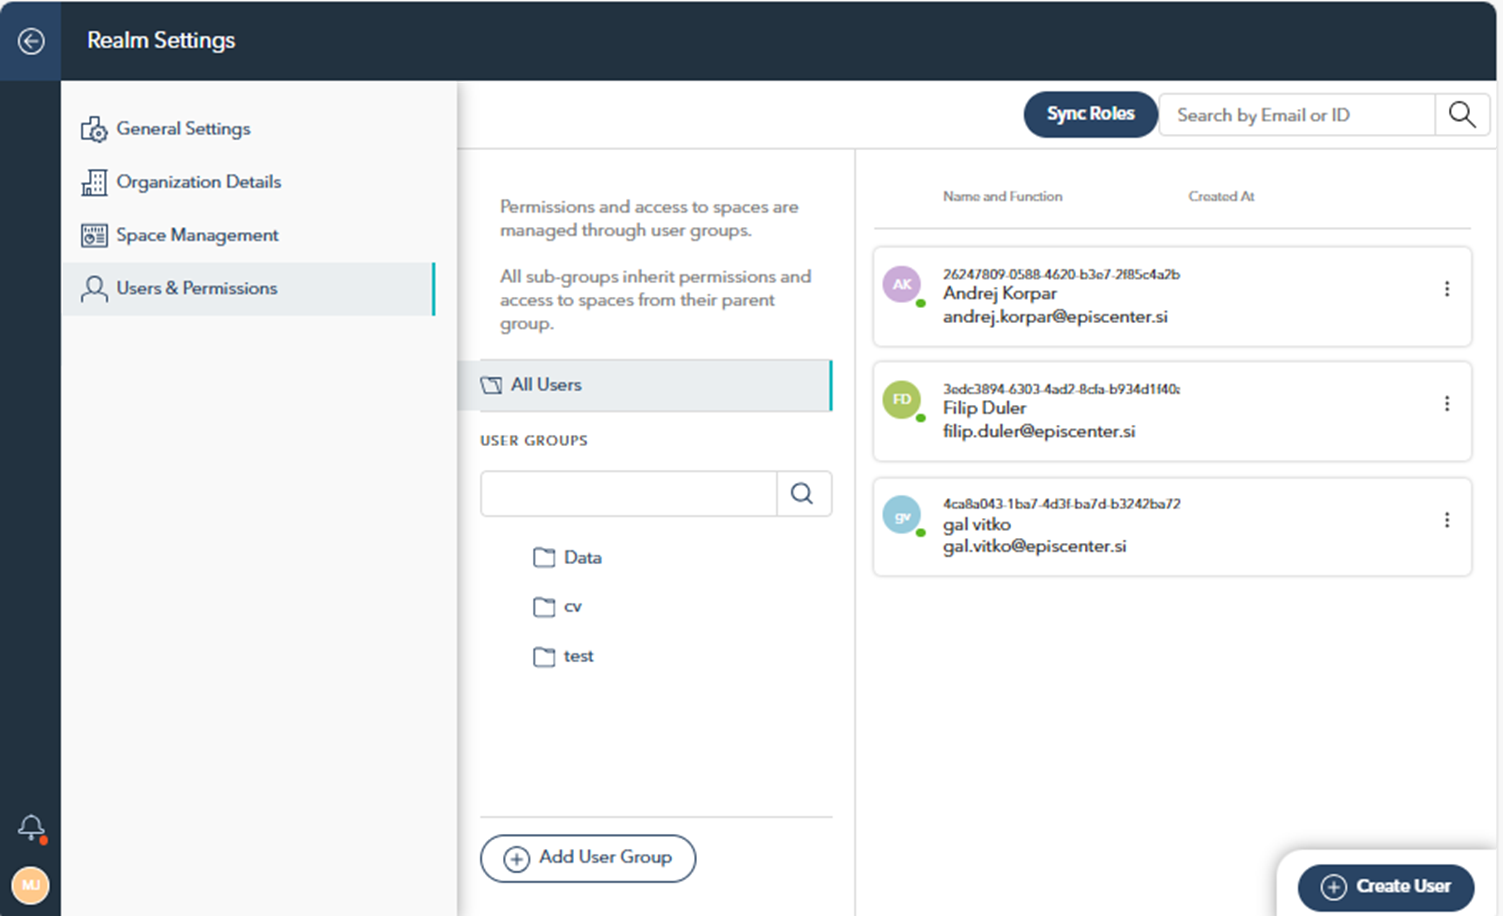
Task: Go to Organization Details
Action: pos(248,182)
